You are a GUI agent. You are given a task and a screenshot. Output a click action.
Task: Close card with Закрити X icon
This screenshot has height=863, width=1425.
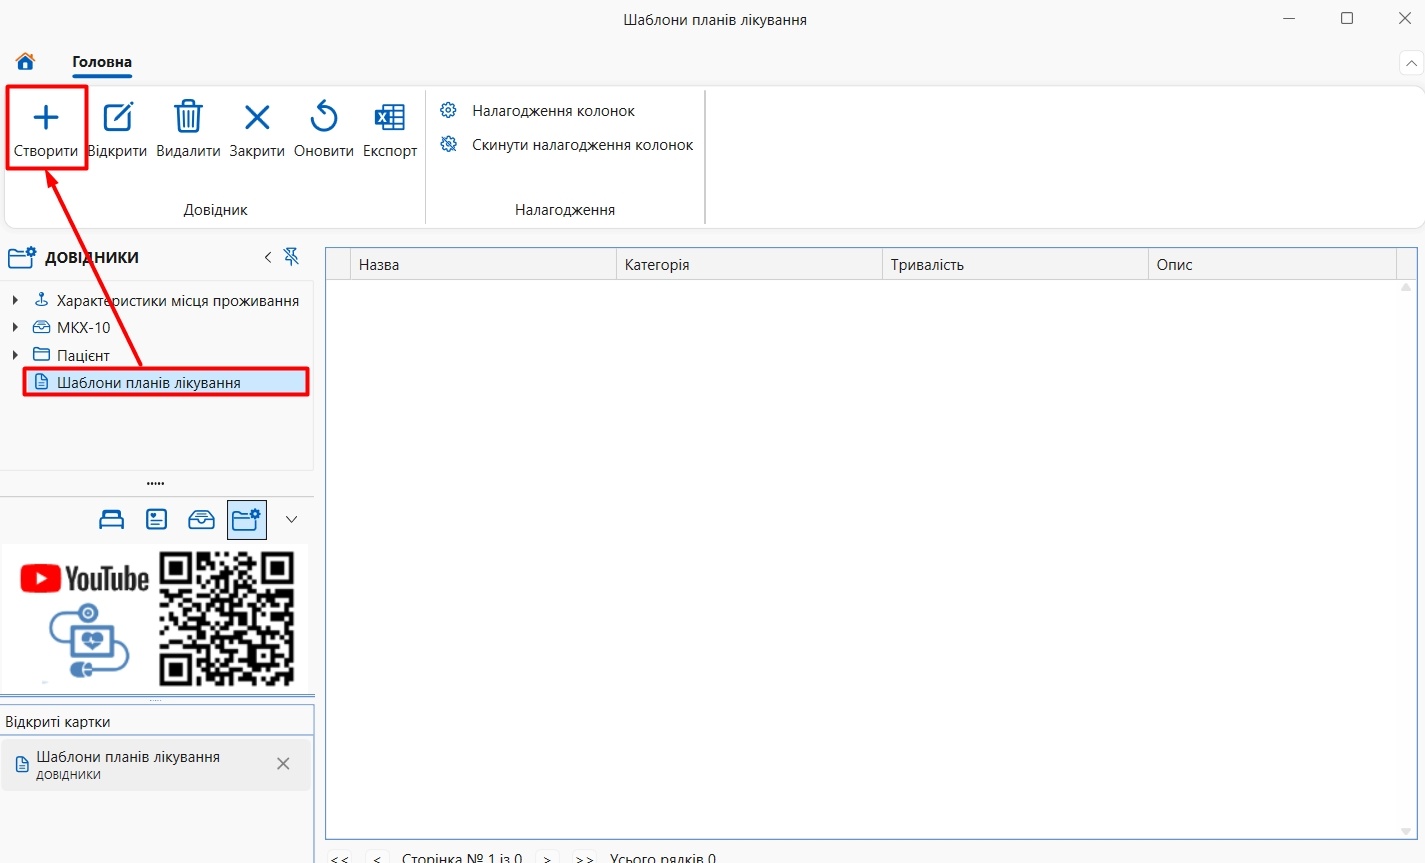[x=257, y=118]
